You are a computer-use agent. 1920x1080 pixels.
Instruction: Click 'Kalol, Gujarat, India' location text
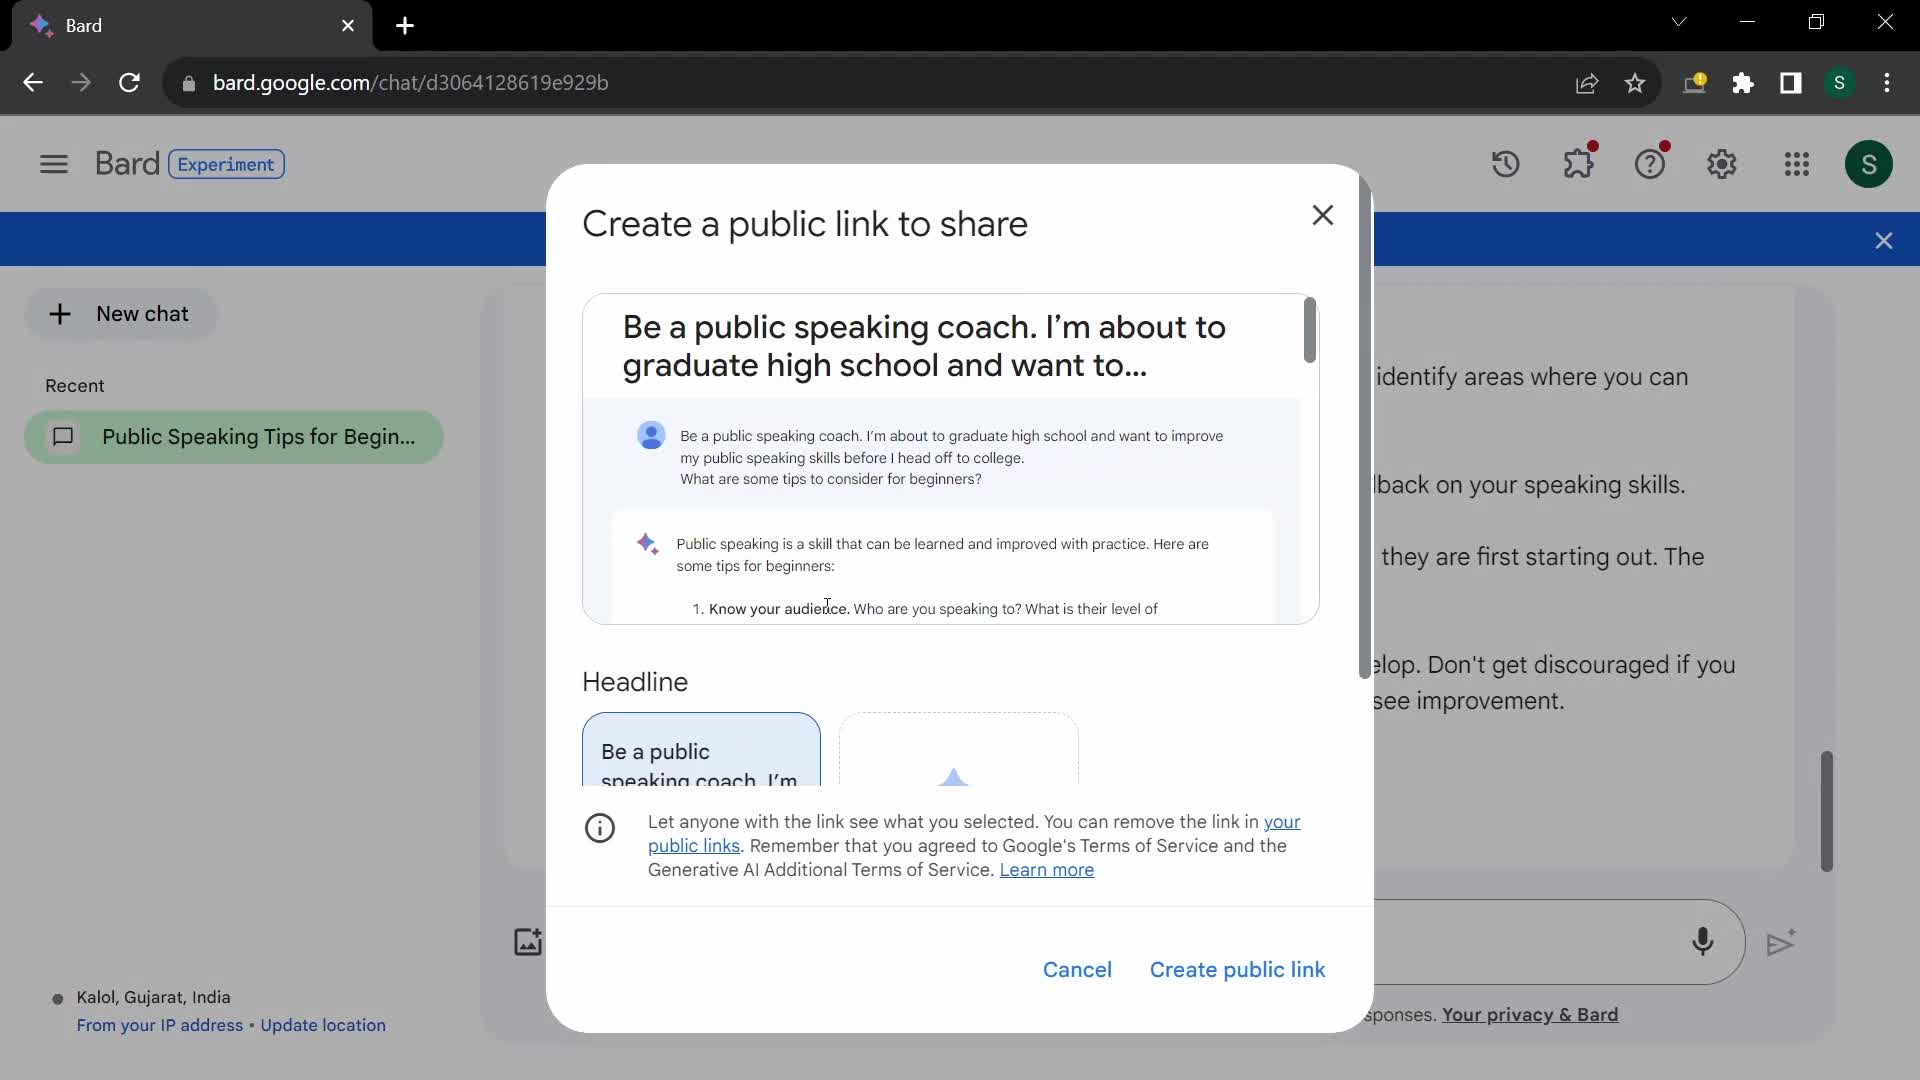point(153,997)
